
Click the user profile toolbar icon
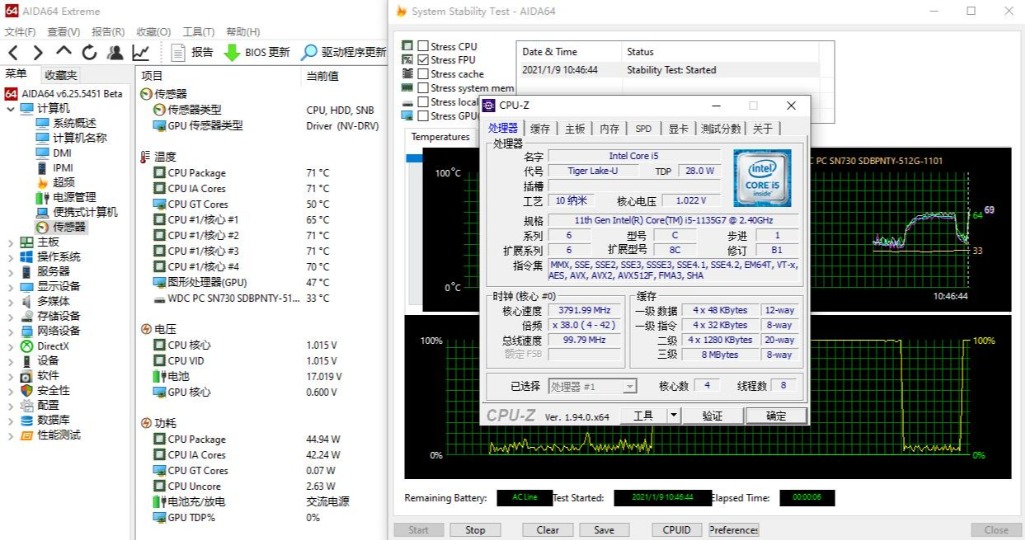(x=115, y=53)
